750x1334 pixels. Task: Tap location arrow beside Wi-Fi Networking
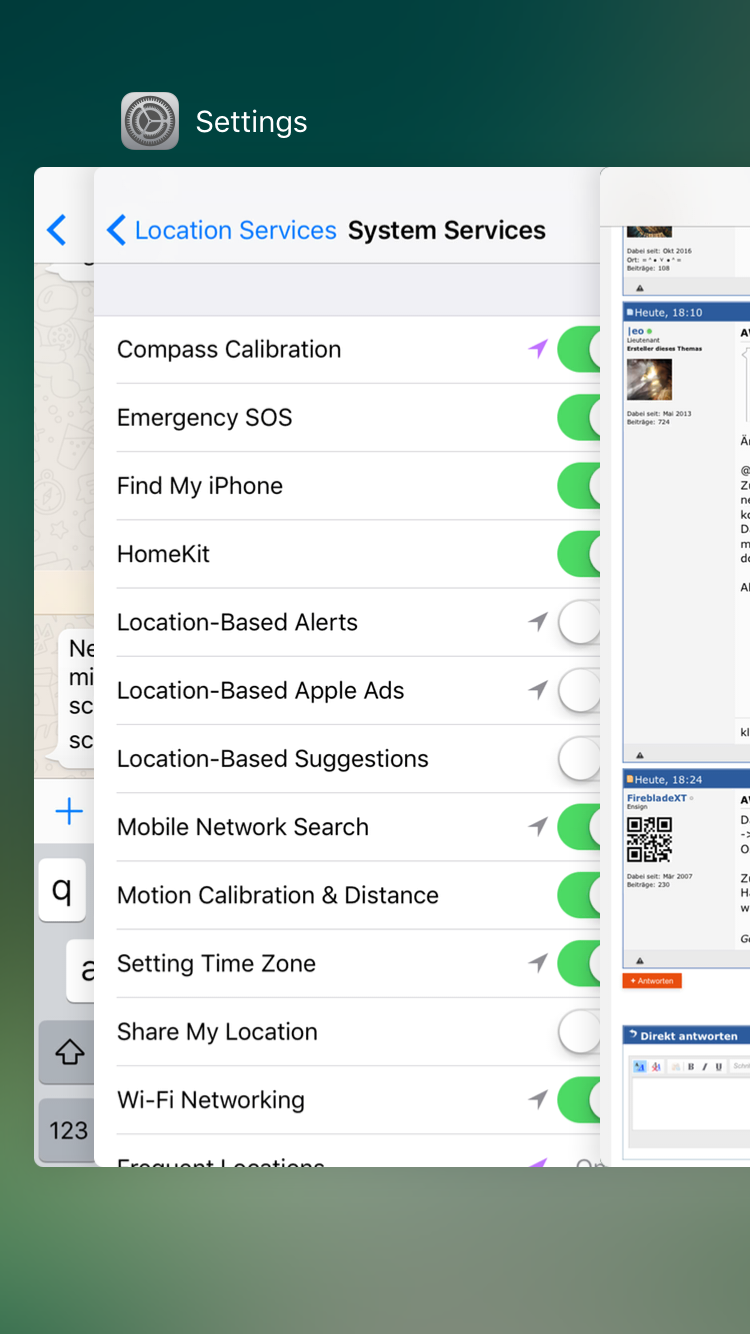539,1100
